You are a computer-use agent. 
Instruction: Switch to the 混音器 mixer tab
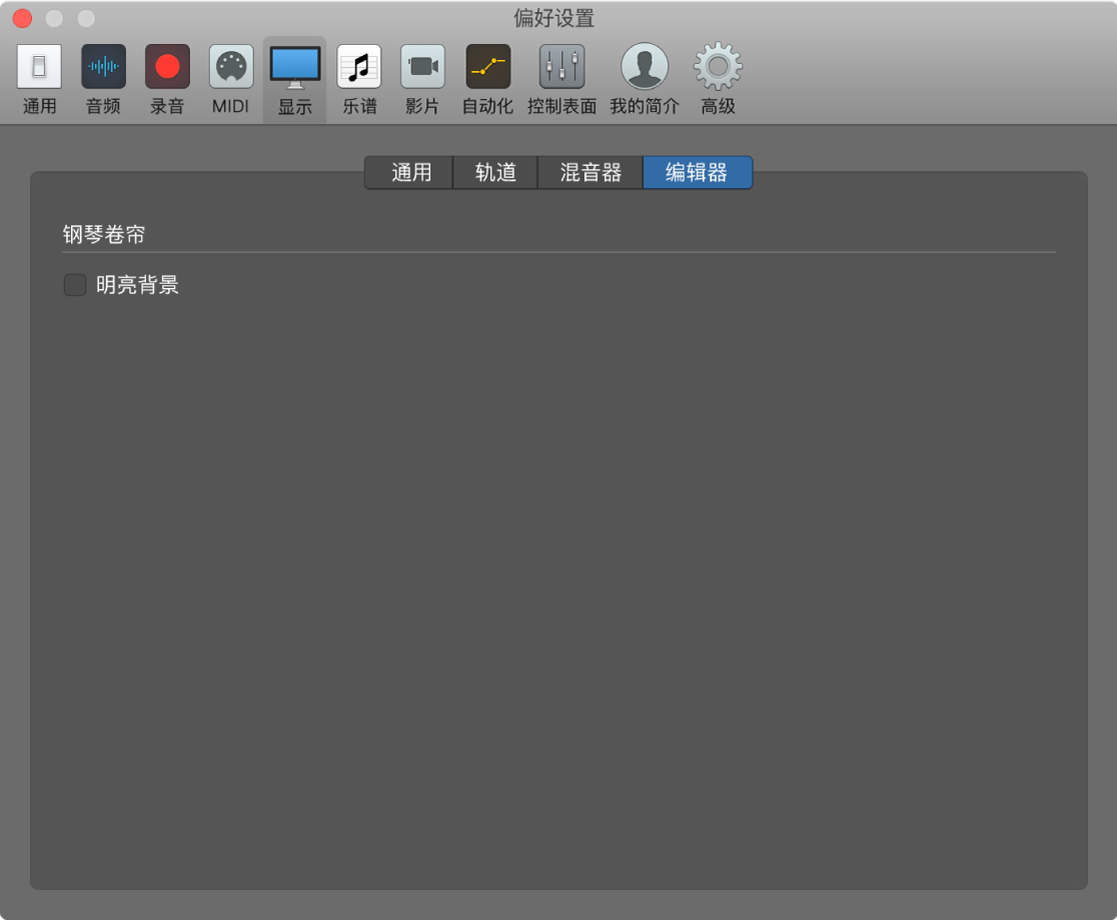[591, 172]
